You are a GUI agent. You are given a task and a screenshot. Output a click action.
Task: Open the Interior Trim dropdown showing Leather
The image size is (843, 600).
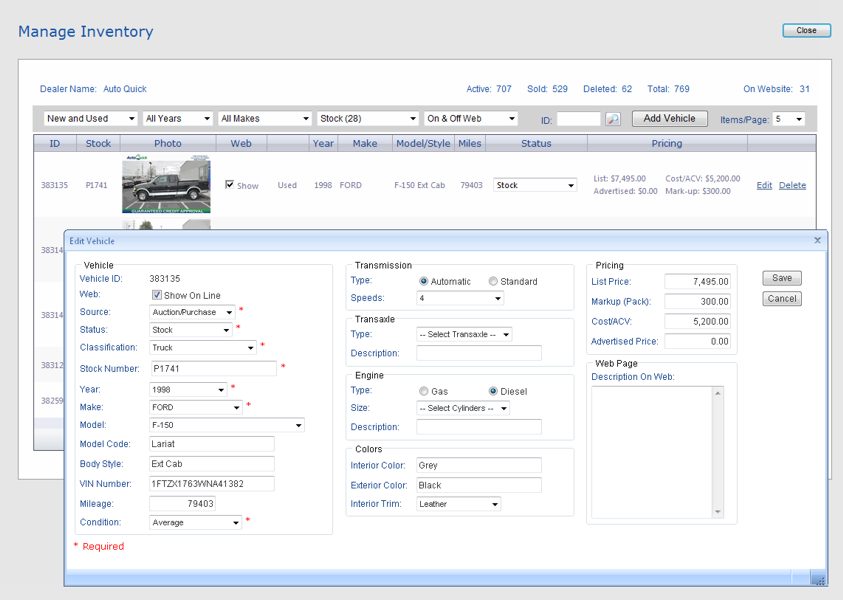tap(459, 504)
